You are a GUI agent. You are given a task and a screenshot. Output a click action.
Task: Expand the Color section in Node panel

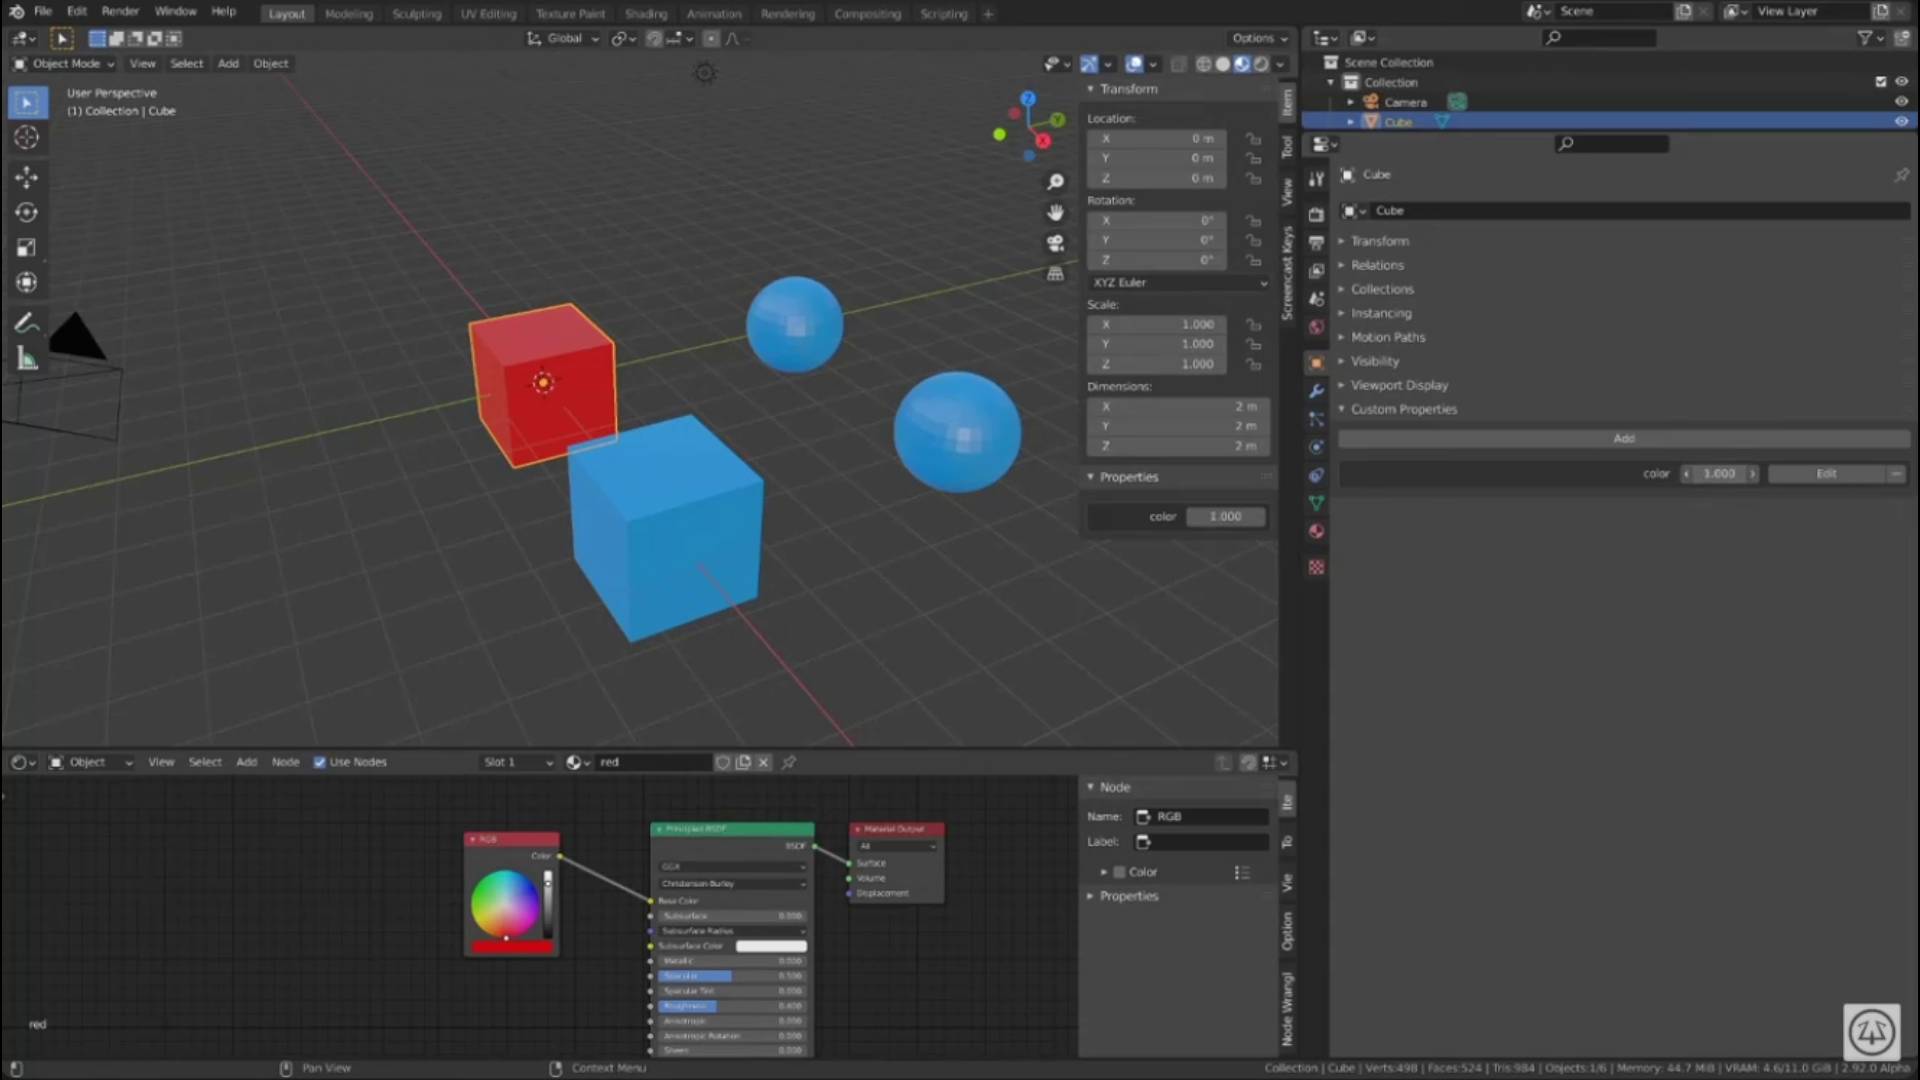pyautogui.click(x=1104, y=872)
